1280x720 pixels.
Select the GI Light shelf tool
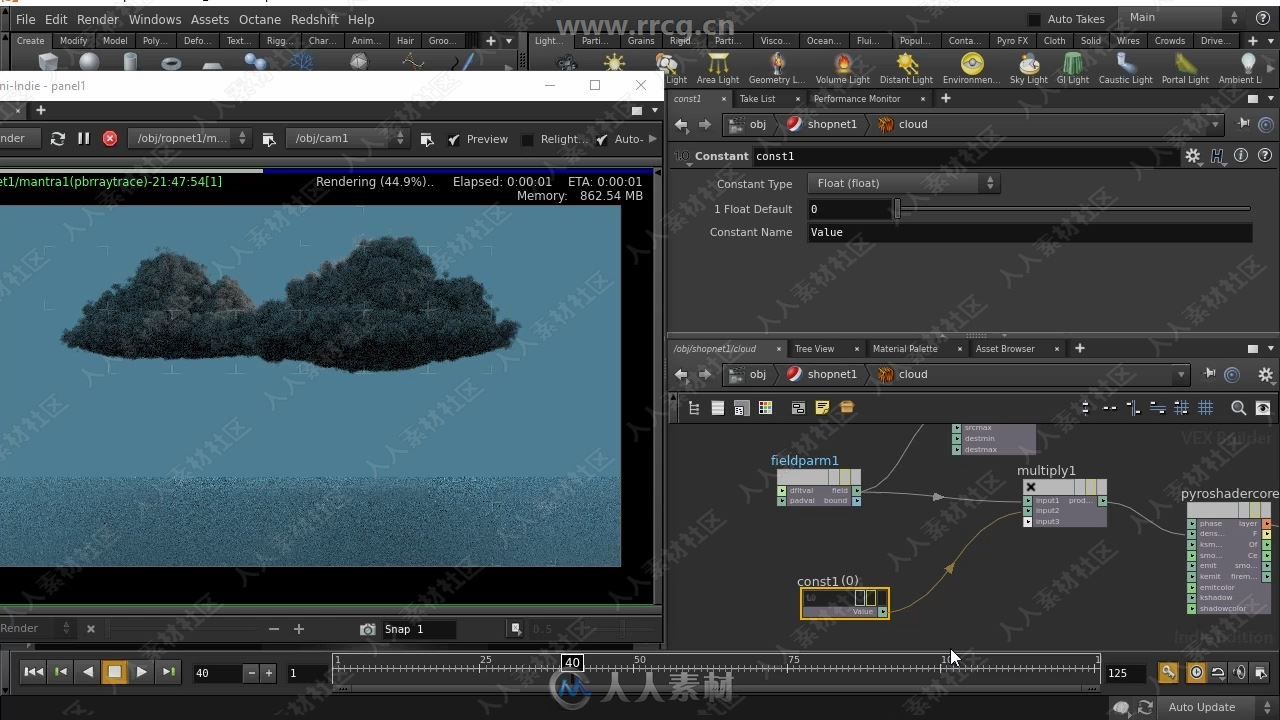[x=1072, y=69]
